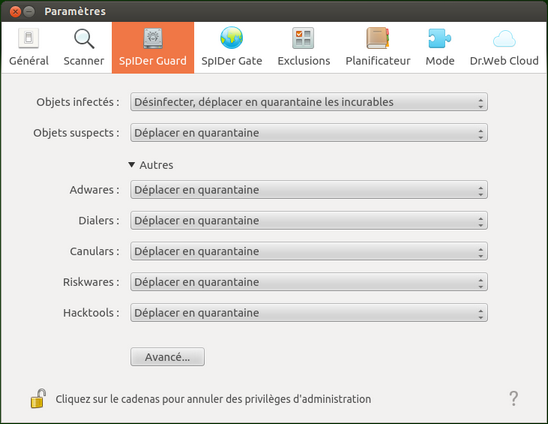
Task: Switch to the Général tab label
Action: pyautogui.click(x=29, y=61)
